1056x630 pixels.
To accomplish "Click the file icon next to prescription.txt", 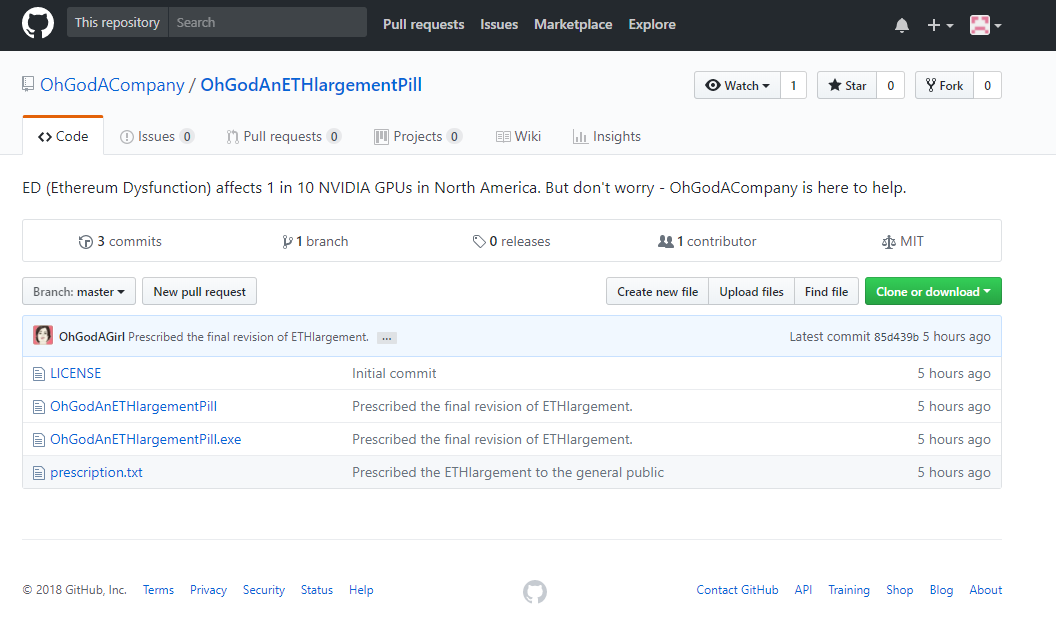I will tap(39, 473).
